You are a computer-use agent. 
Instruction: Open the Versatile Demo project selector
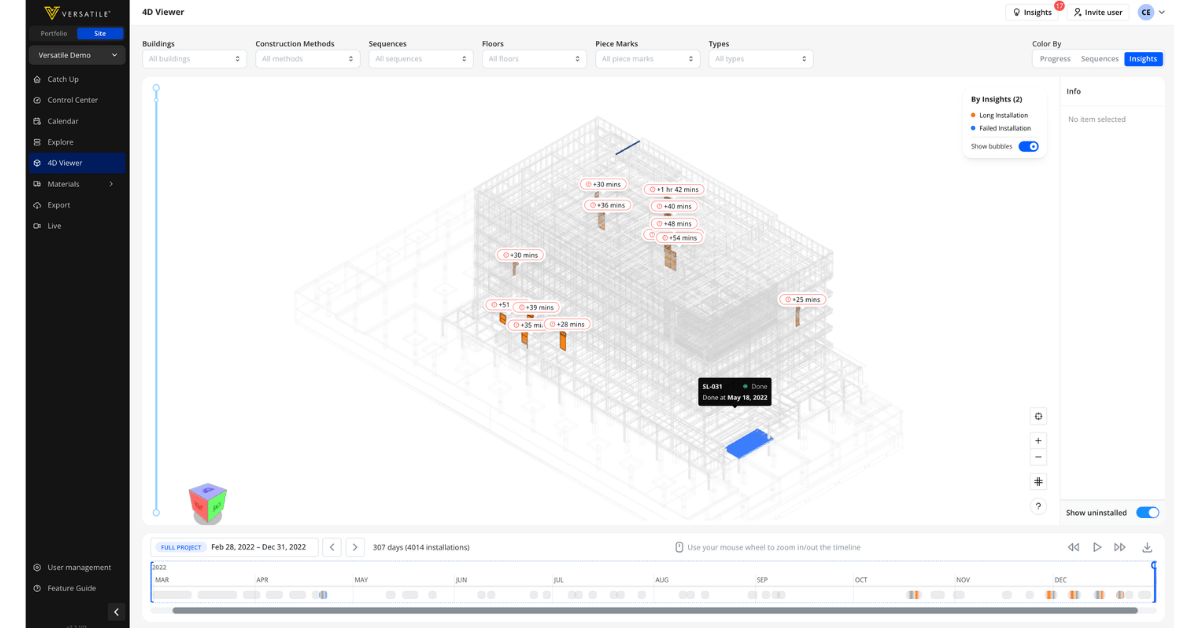77,55
